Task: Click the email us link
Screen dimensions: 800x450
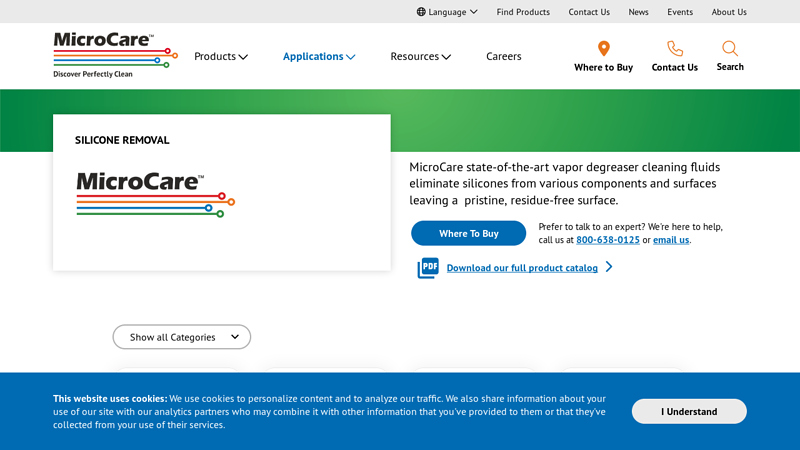Action: (x=671, y=240)
